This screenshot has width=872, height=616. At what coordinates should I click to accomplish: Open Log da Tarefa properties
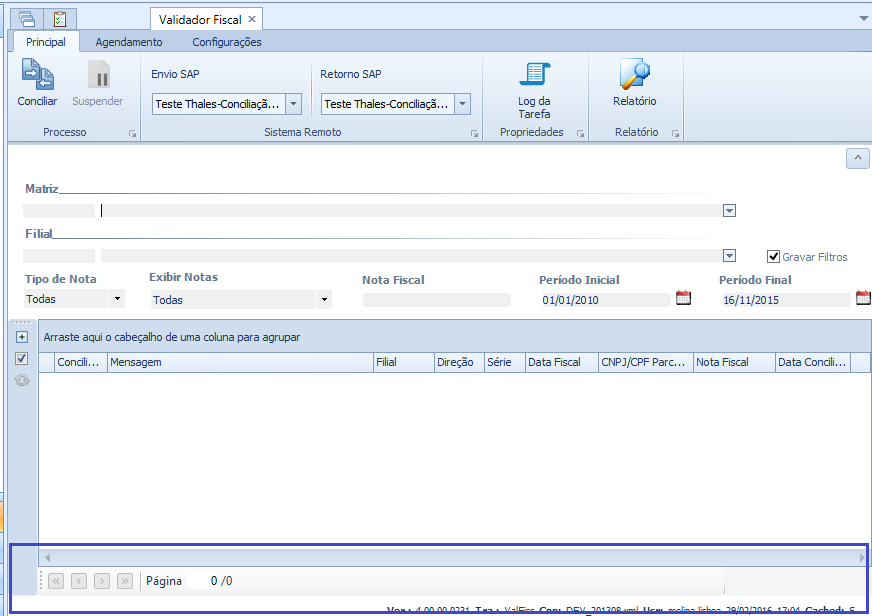pos(534,76)
